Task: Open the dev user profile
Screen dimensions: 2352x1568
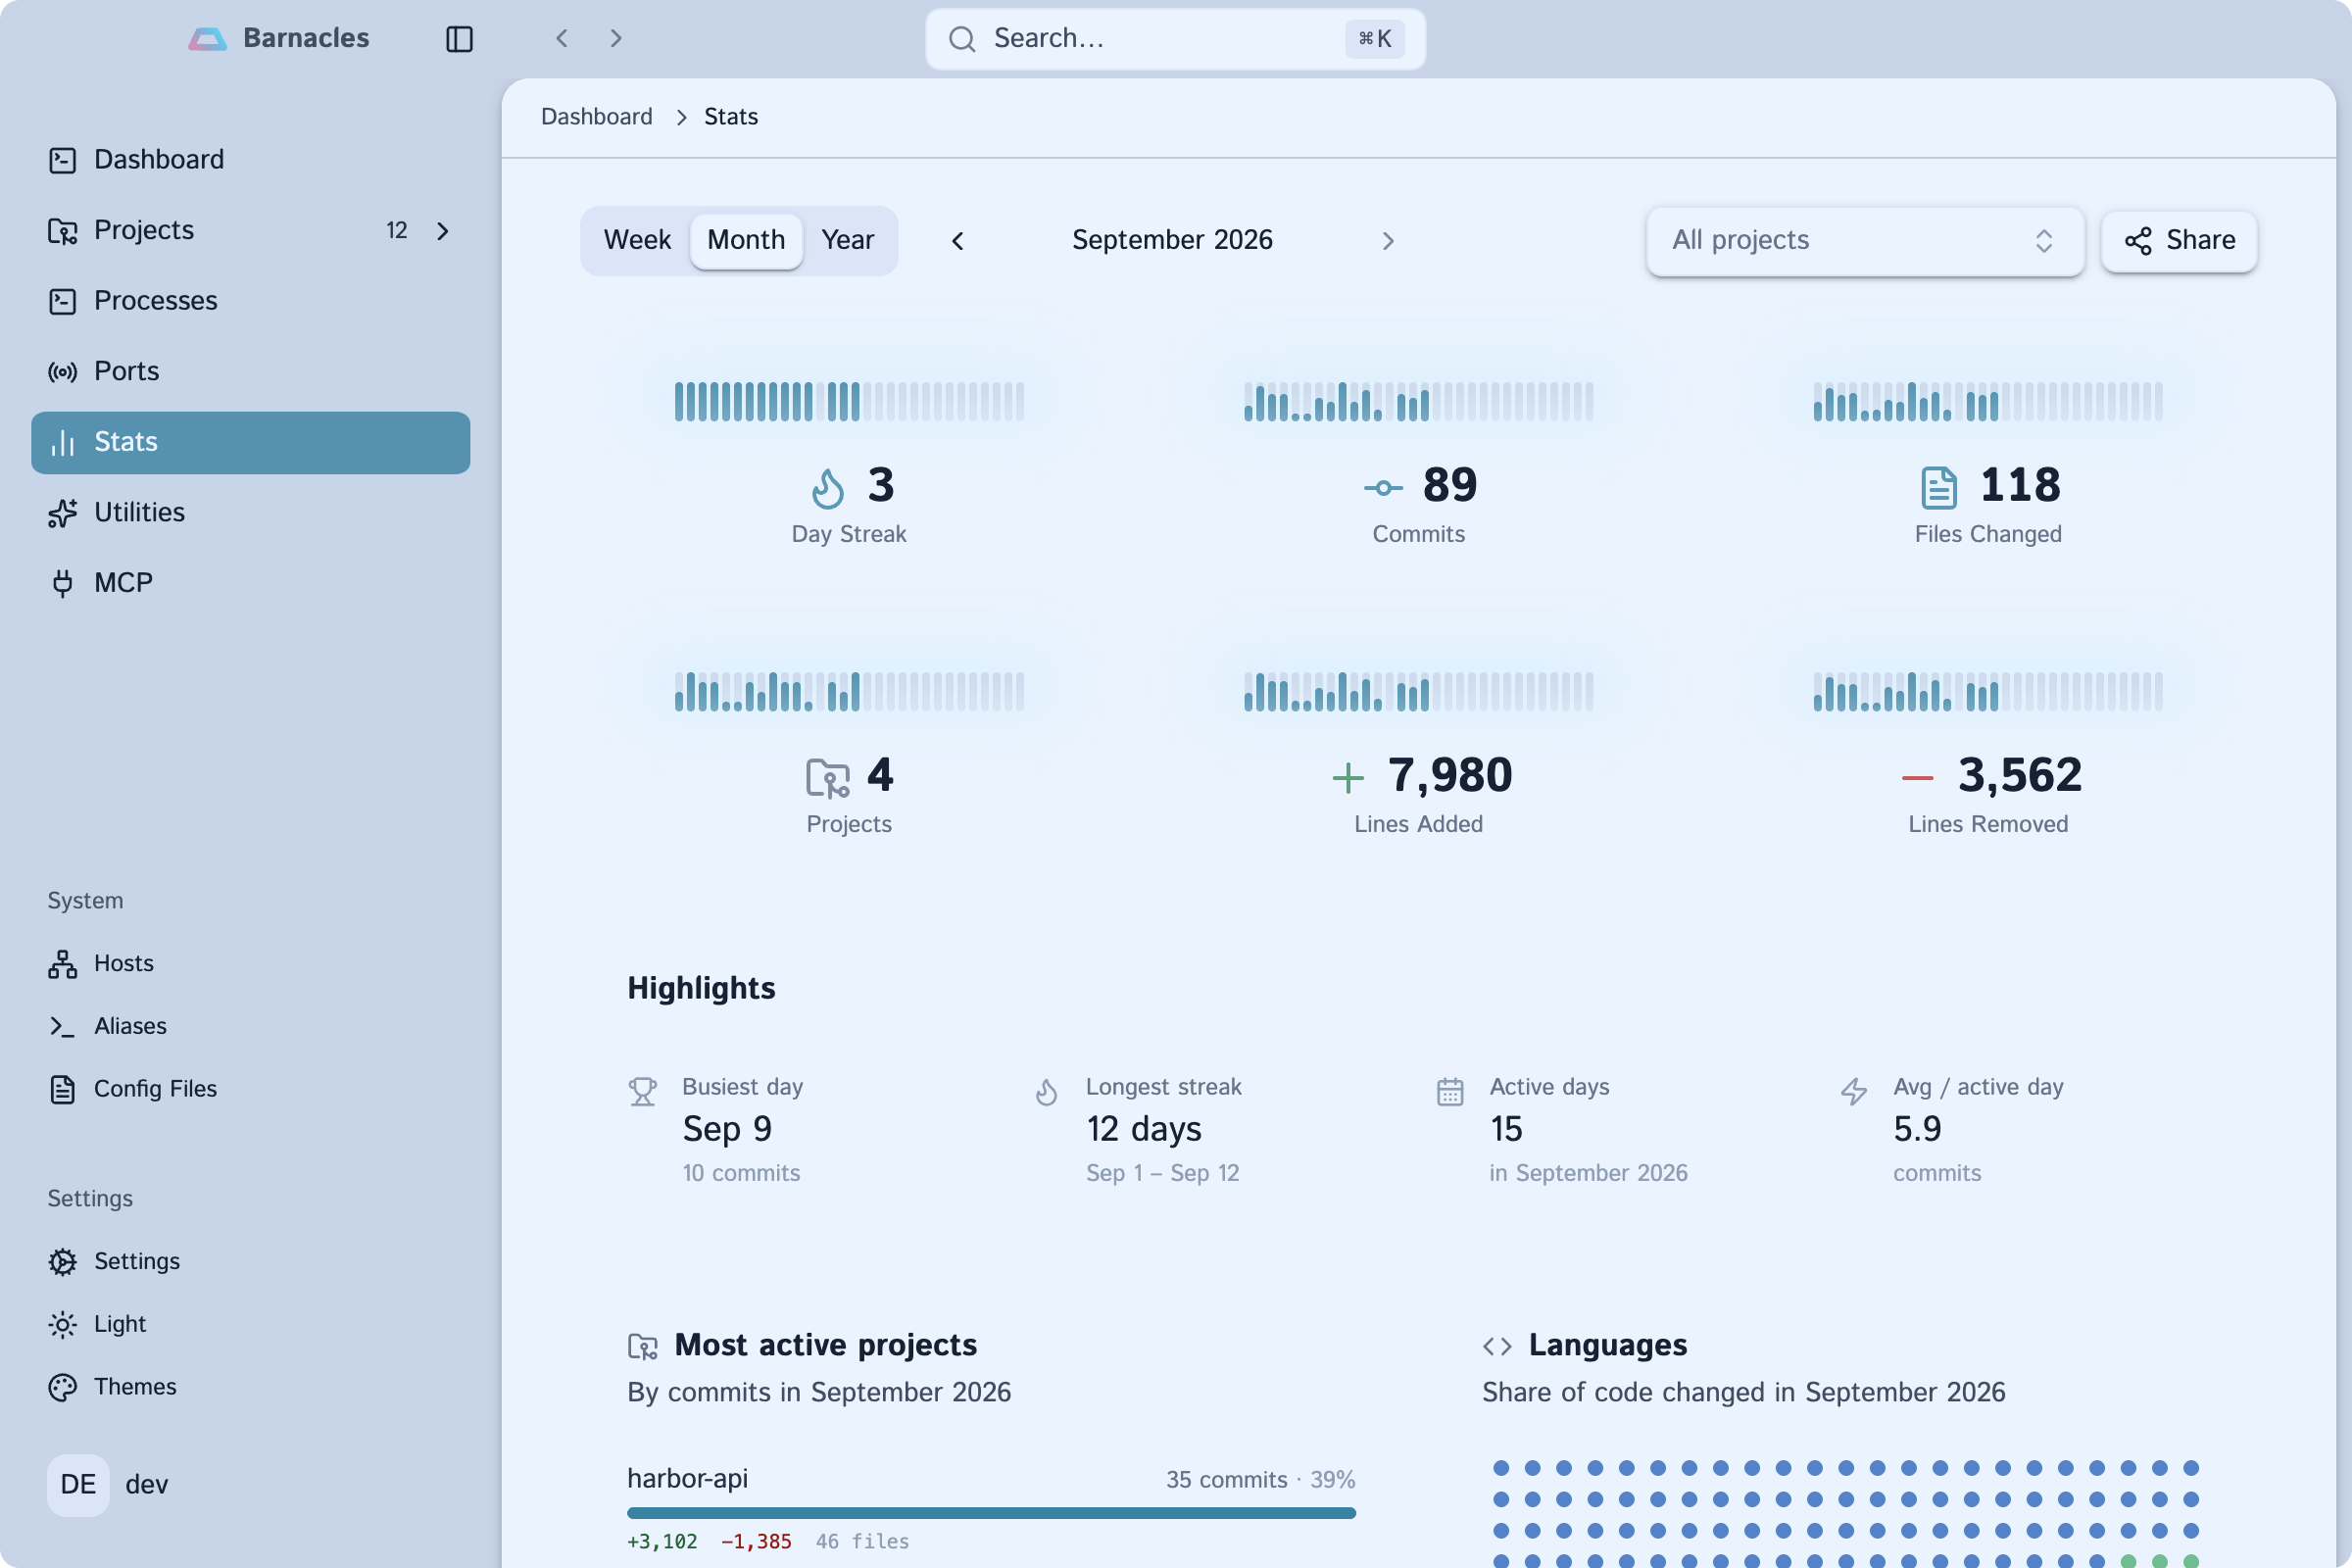Action: (x=250, y=1485)
